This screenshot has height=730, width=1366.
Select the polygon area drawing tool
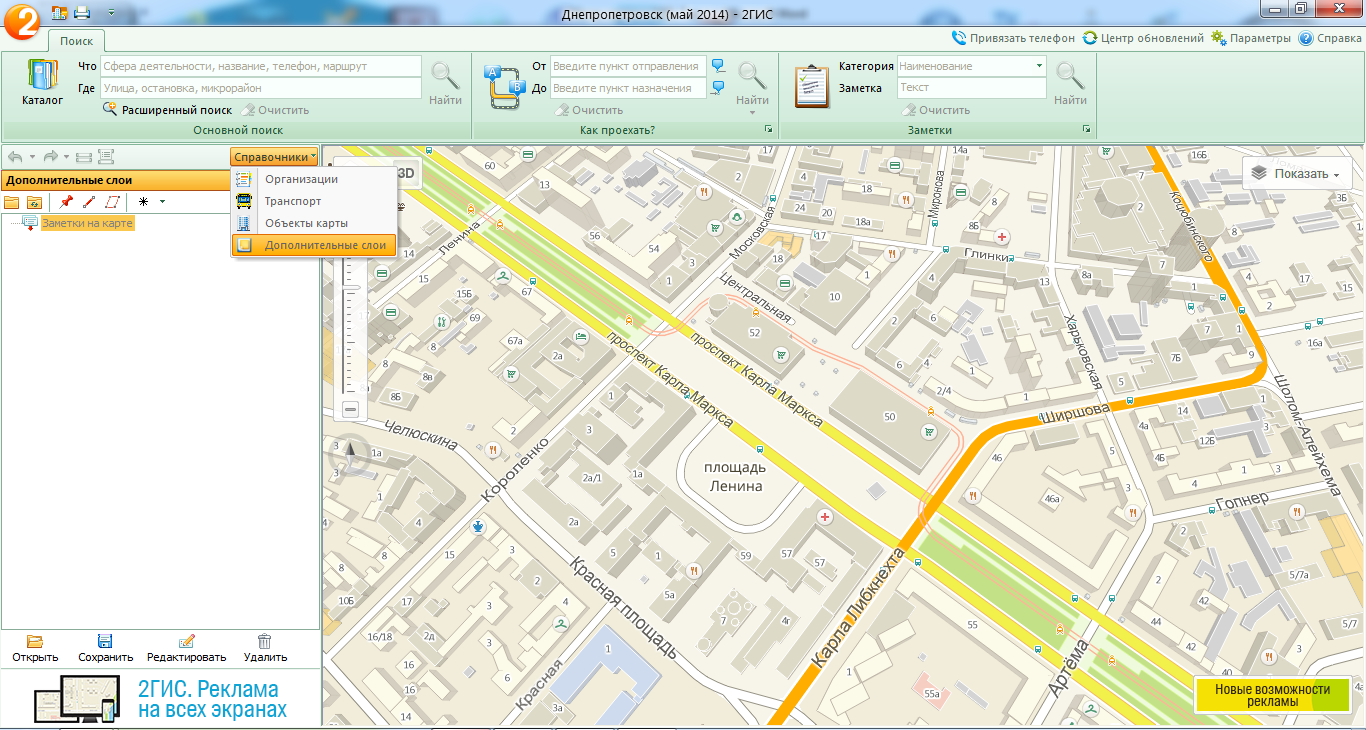click(112, 201)
